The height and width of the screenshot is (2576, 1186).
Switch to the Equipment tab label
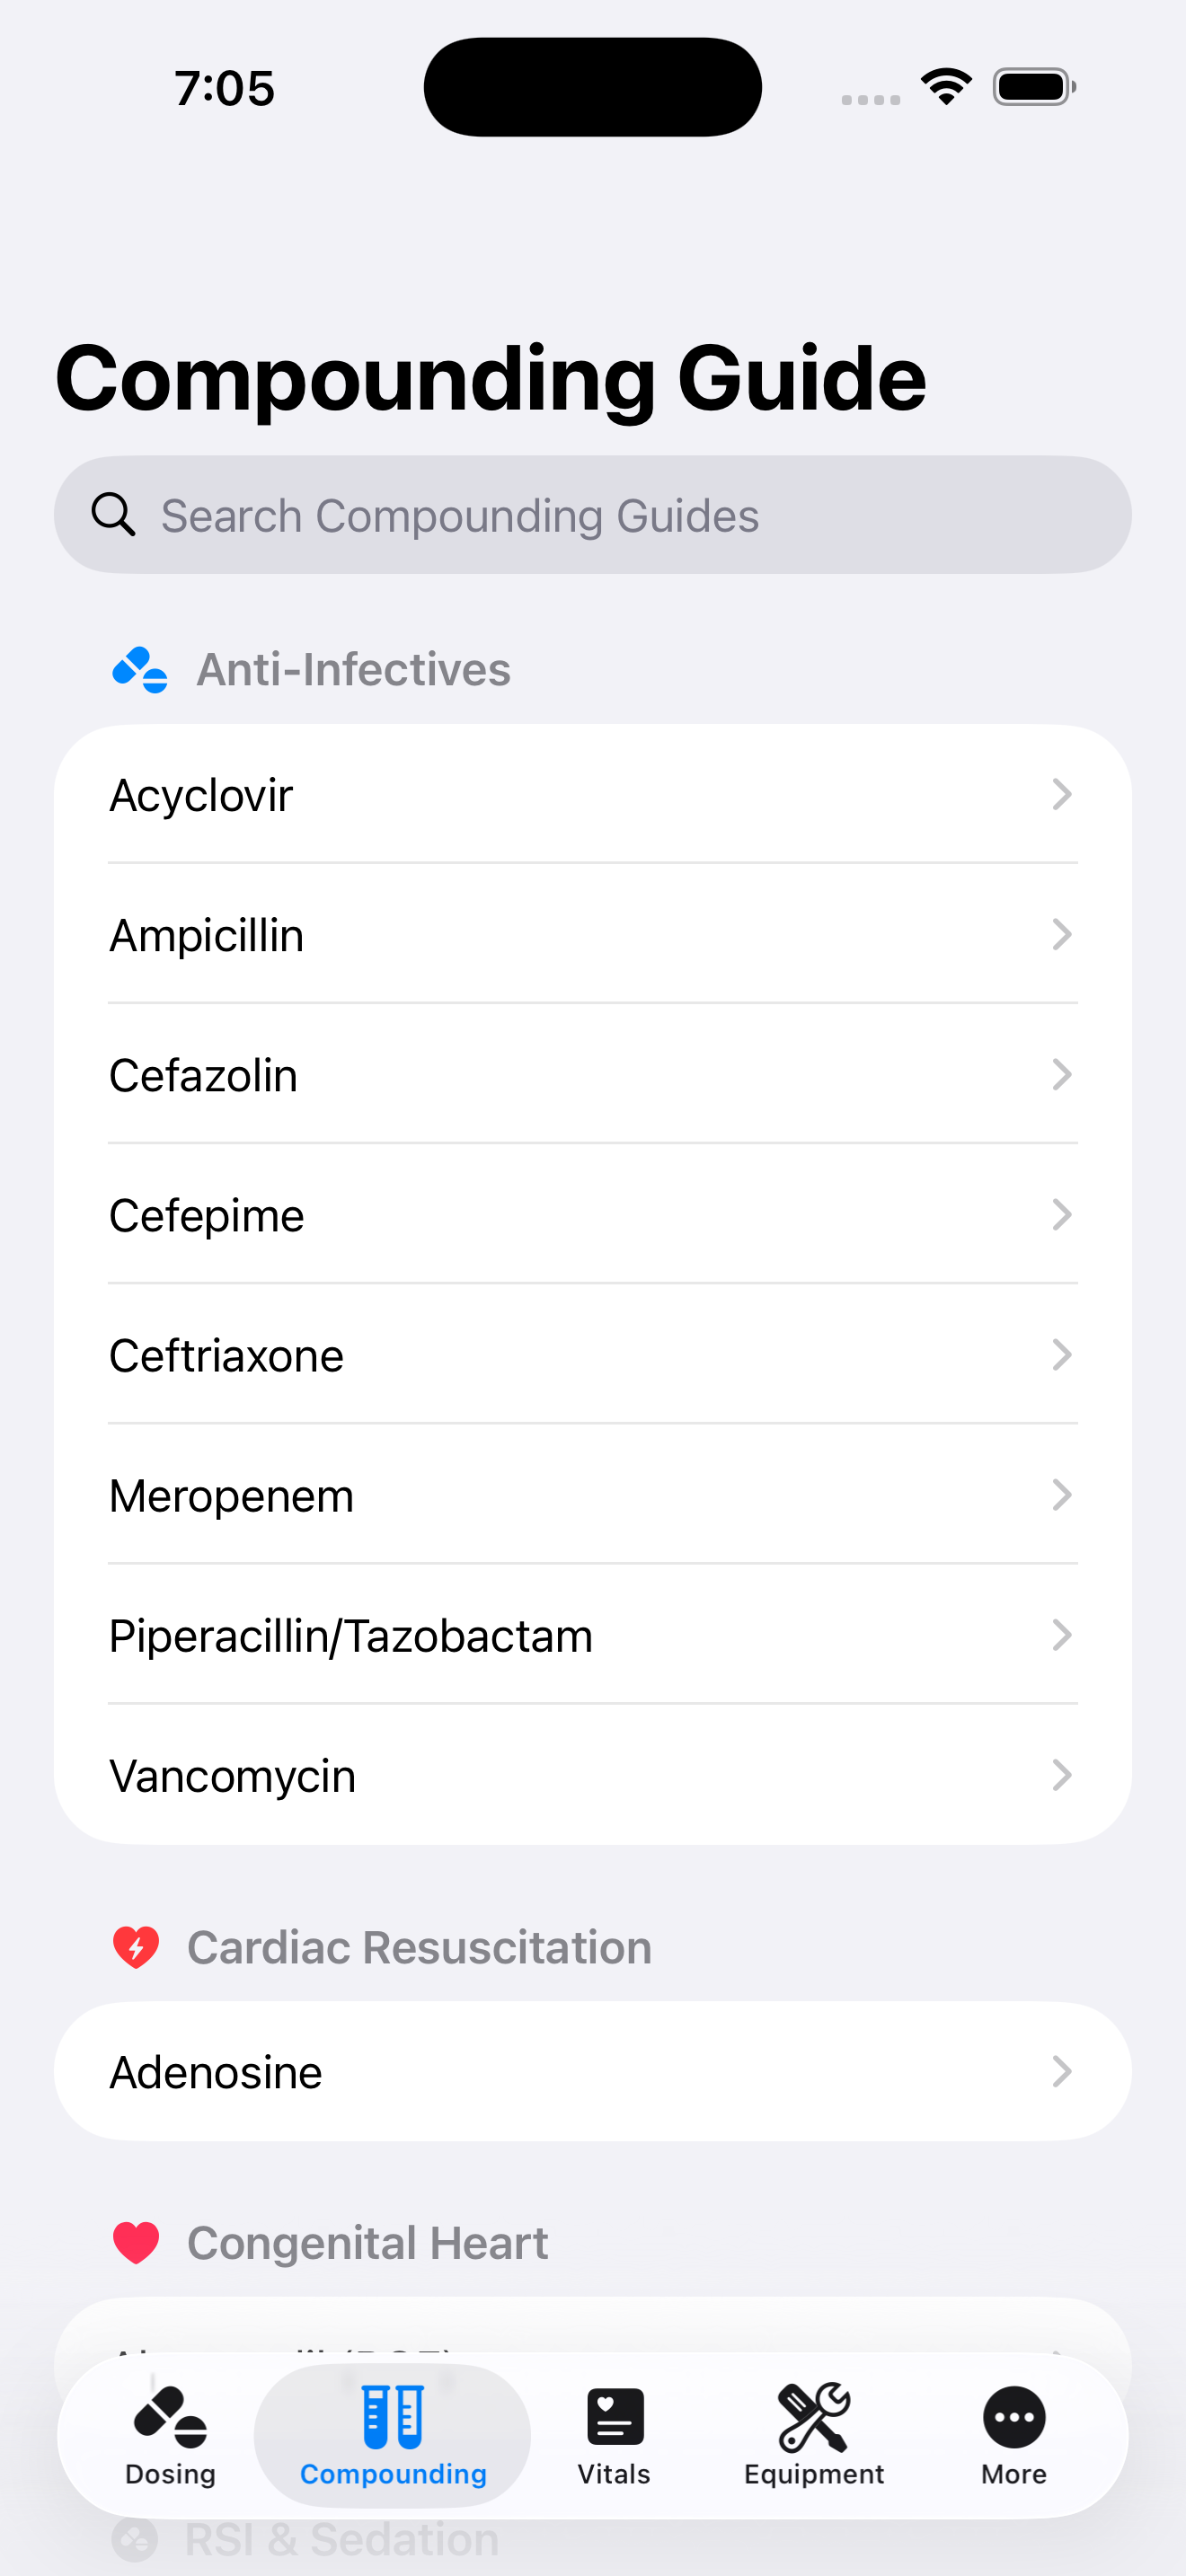814,2474
